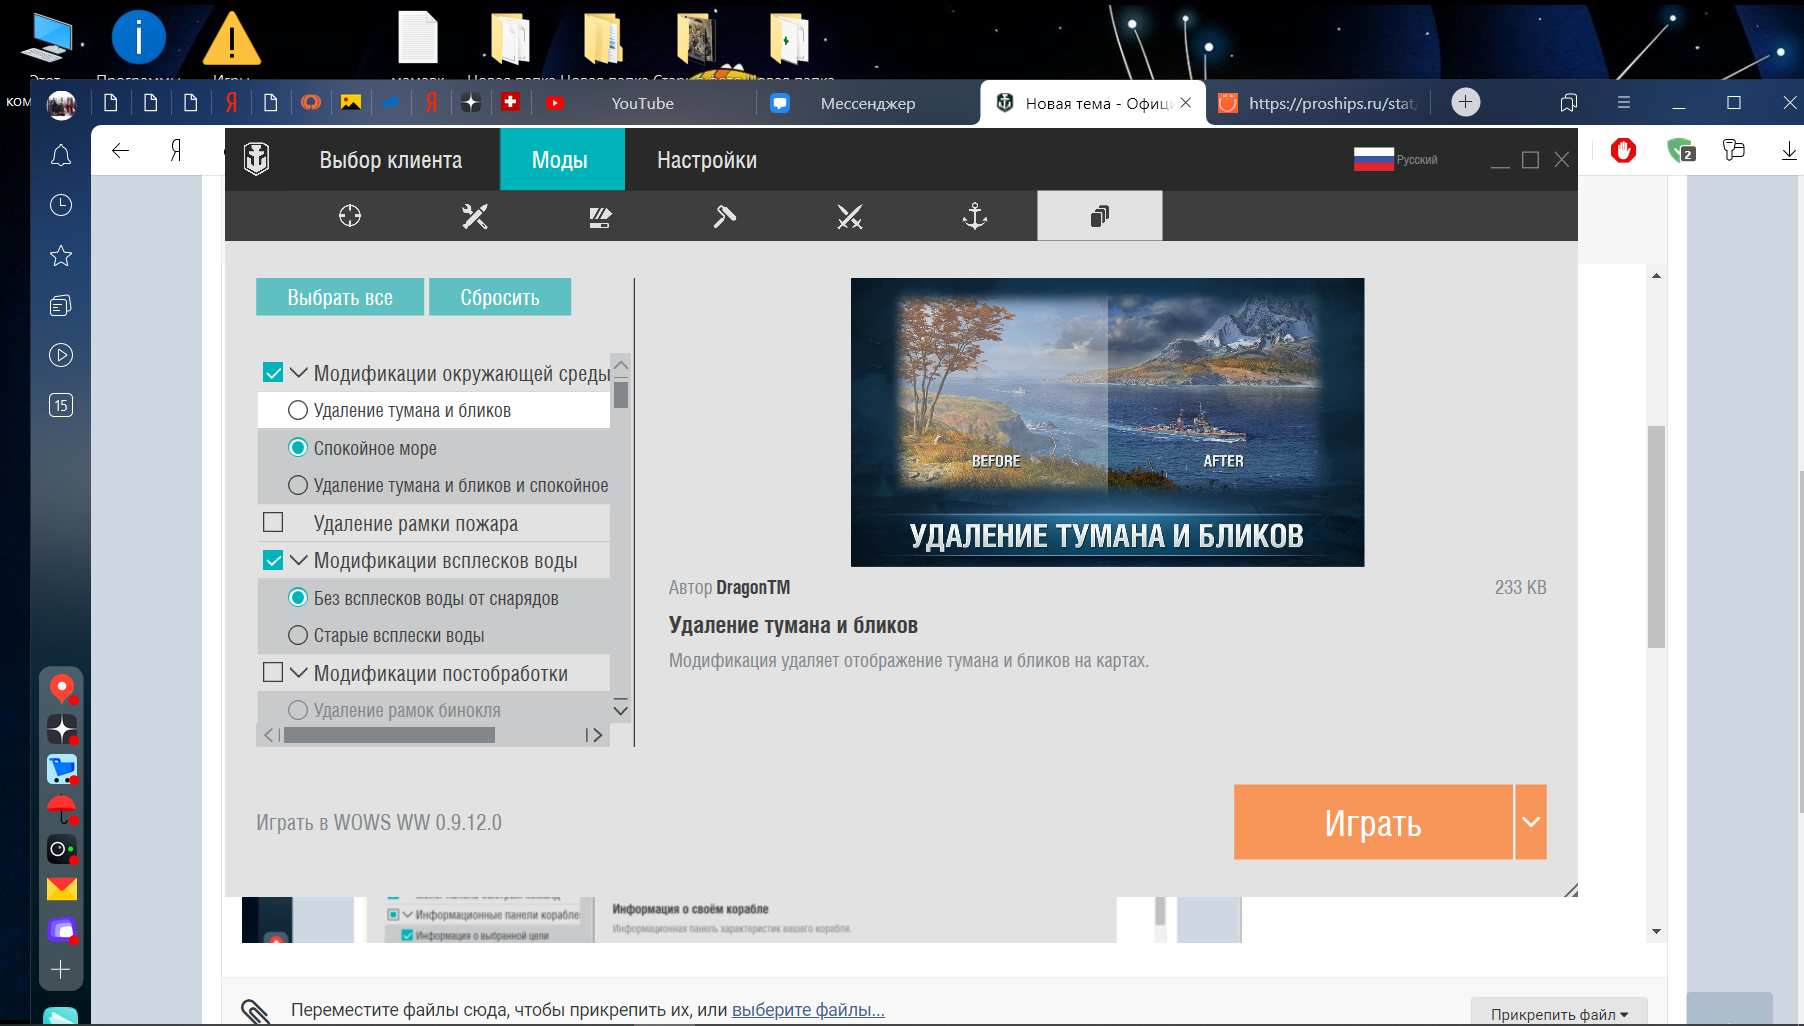Open the crossed swords mods category
This screenshot has width=1804, height=1026.
pyautogui.click(x=850, y=216)
